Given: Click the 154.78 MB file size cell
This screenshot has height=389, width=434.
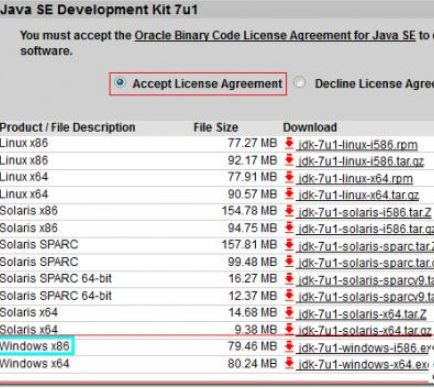Looking at the screenshot, I should [x=249, y=211].
